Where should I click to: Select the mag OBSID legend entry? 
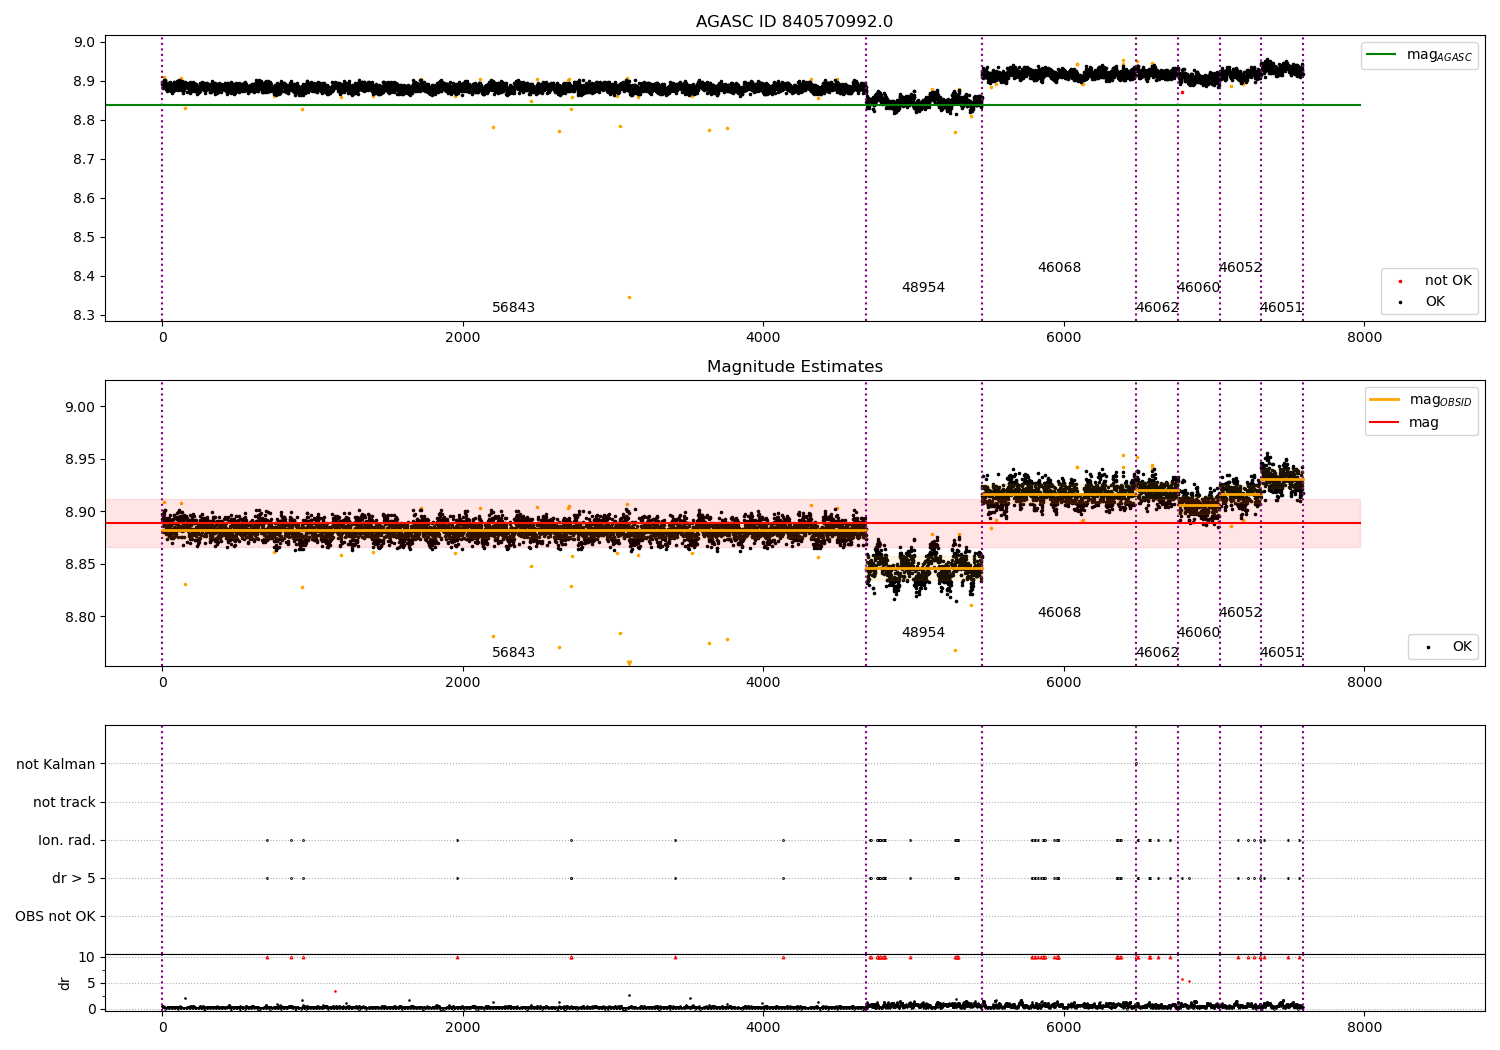pos(1420,400)
